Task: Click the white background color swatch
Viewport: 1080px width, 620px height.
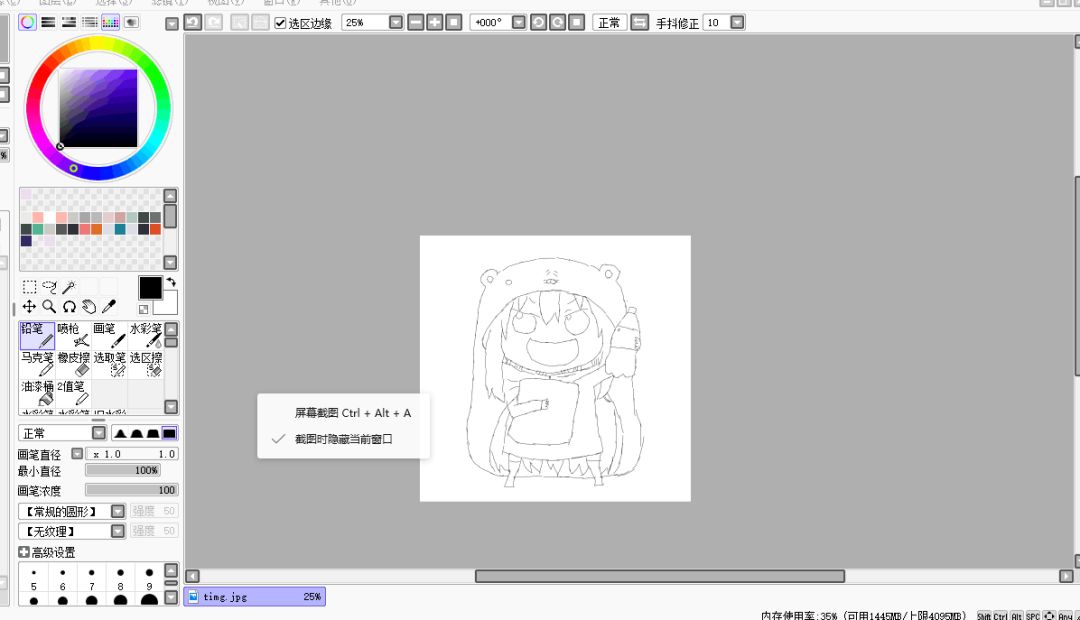Action: 169,307
